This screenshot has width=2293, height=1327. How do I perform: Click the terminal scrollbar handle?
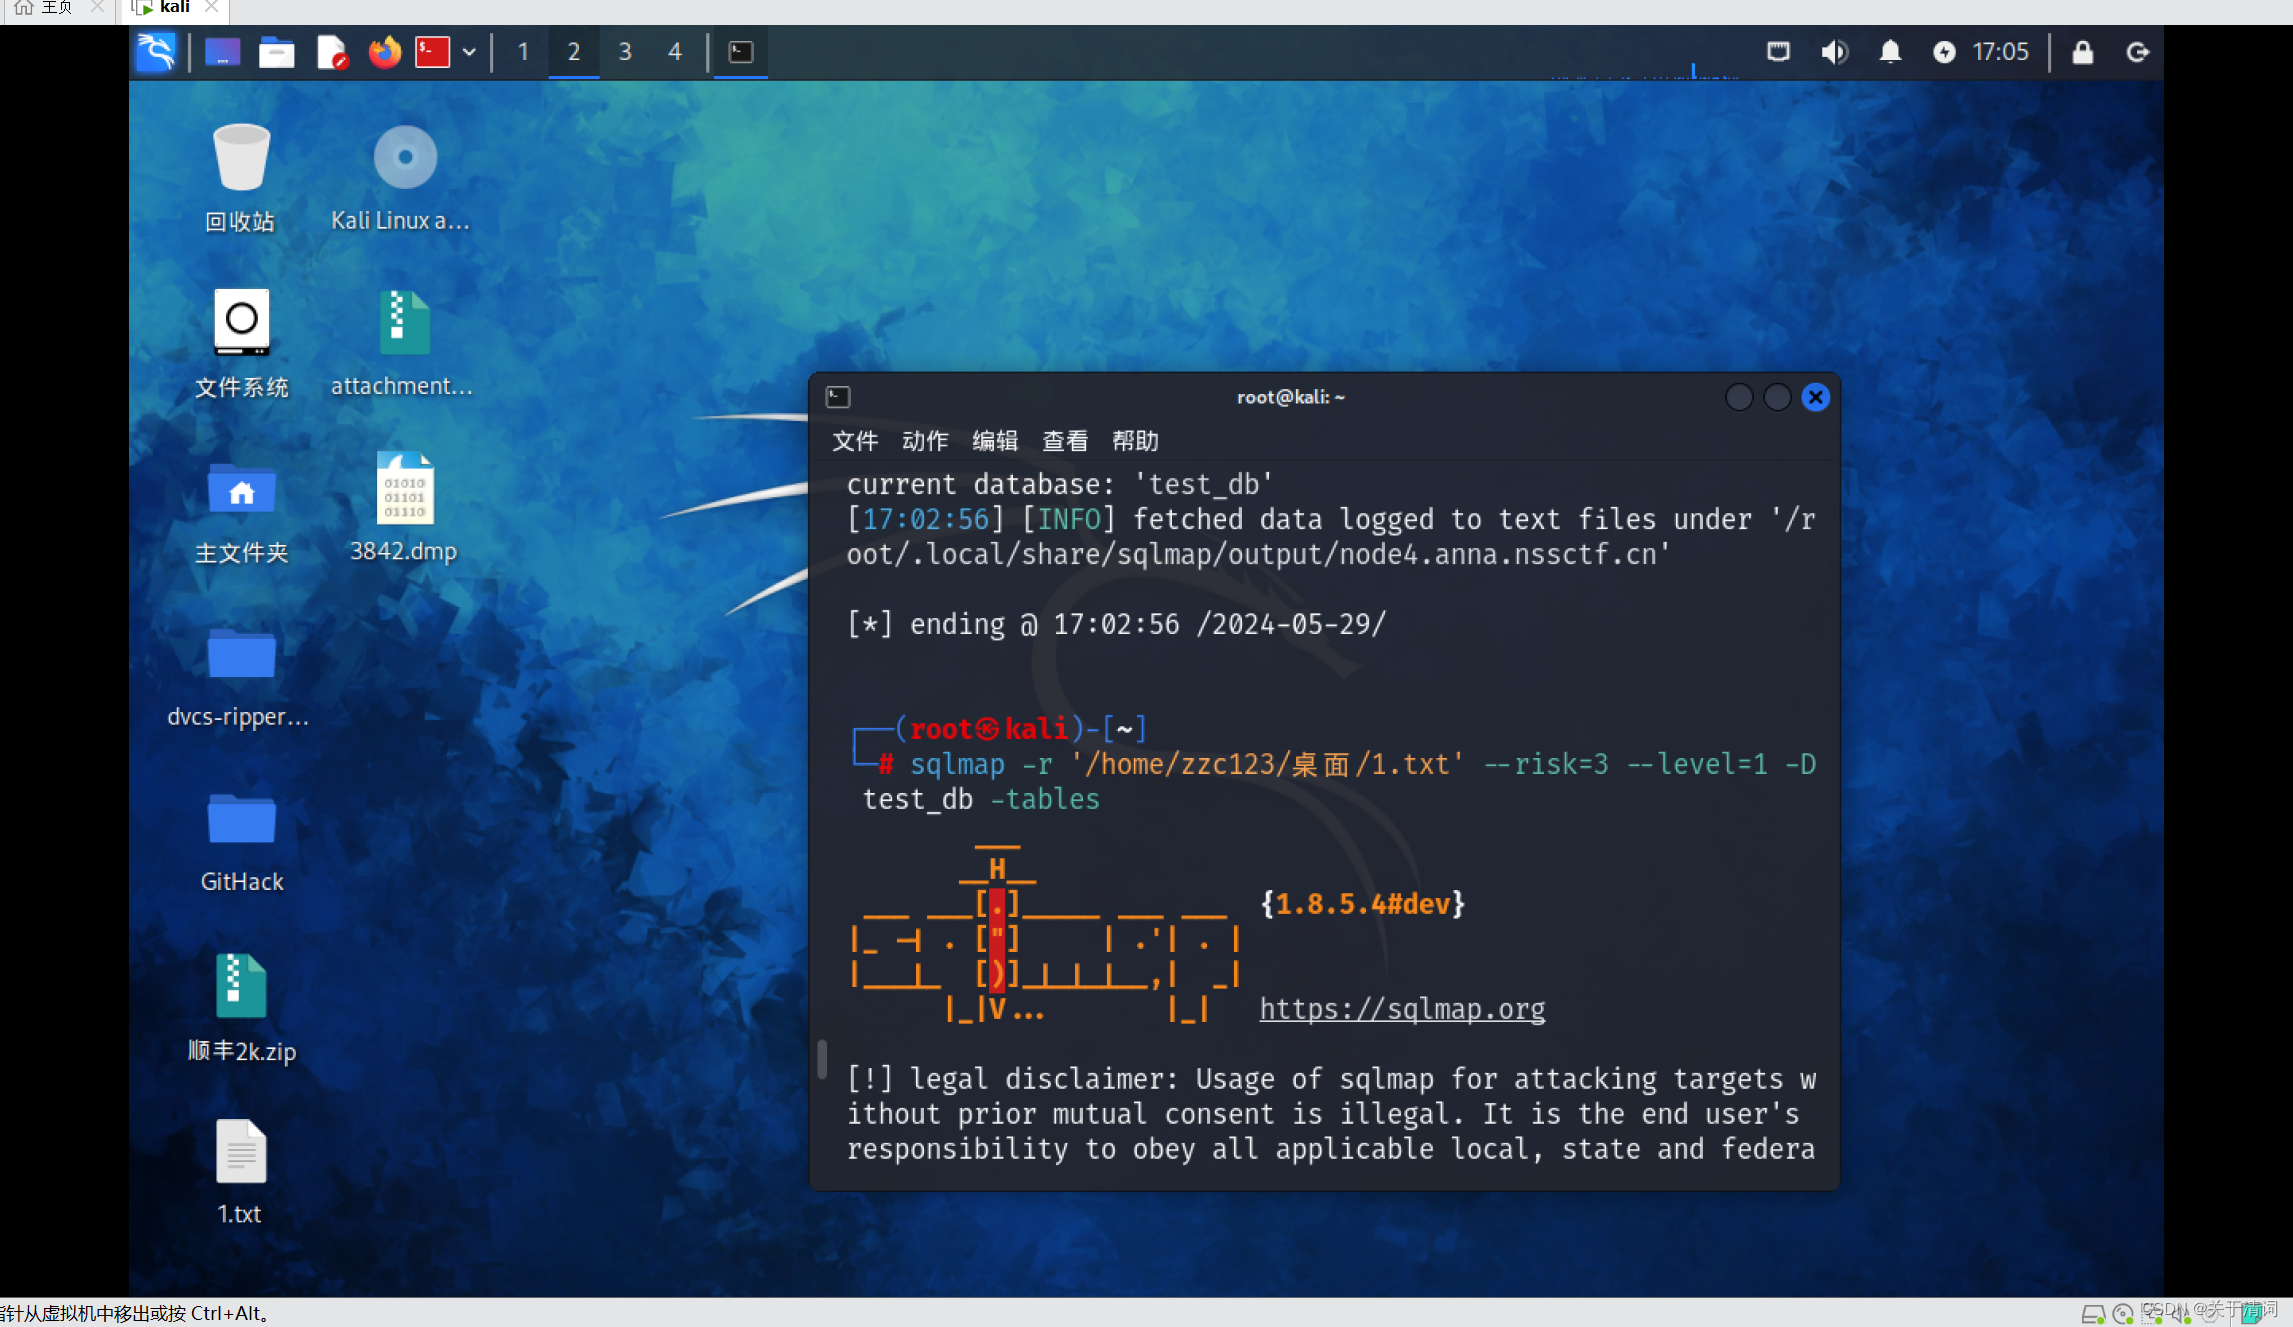822,1058
